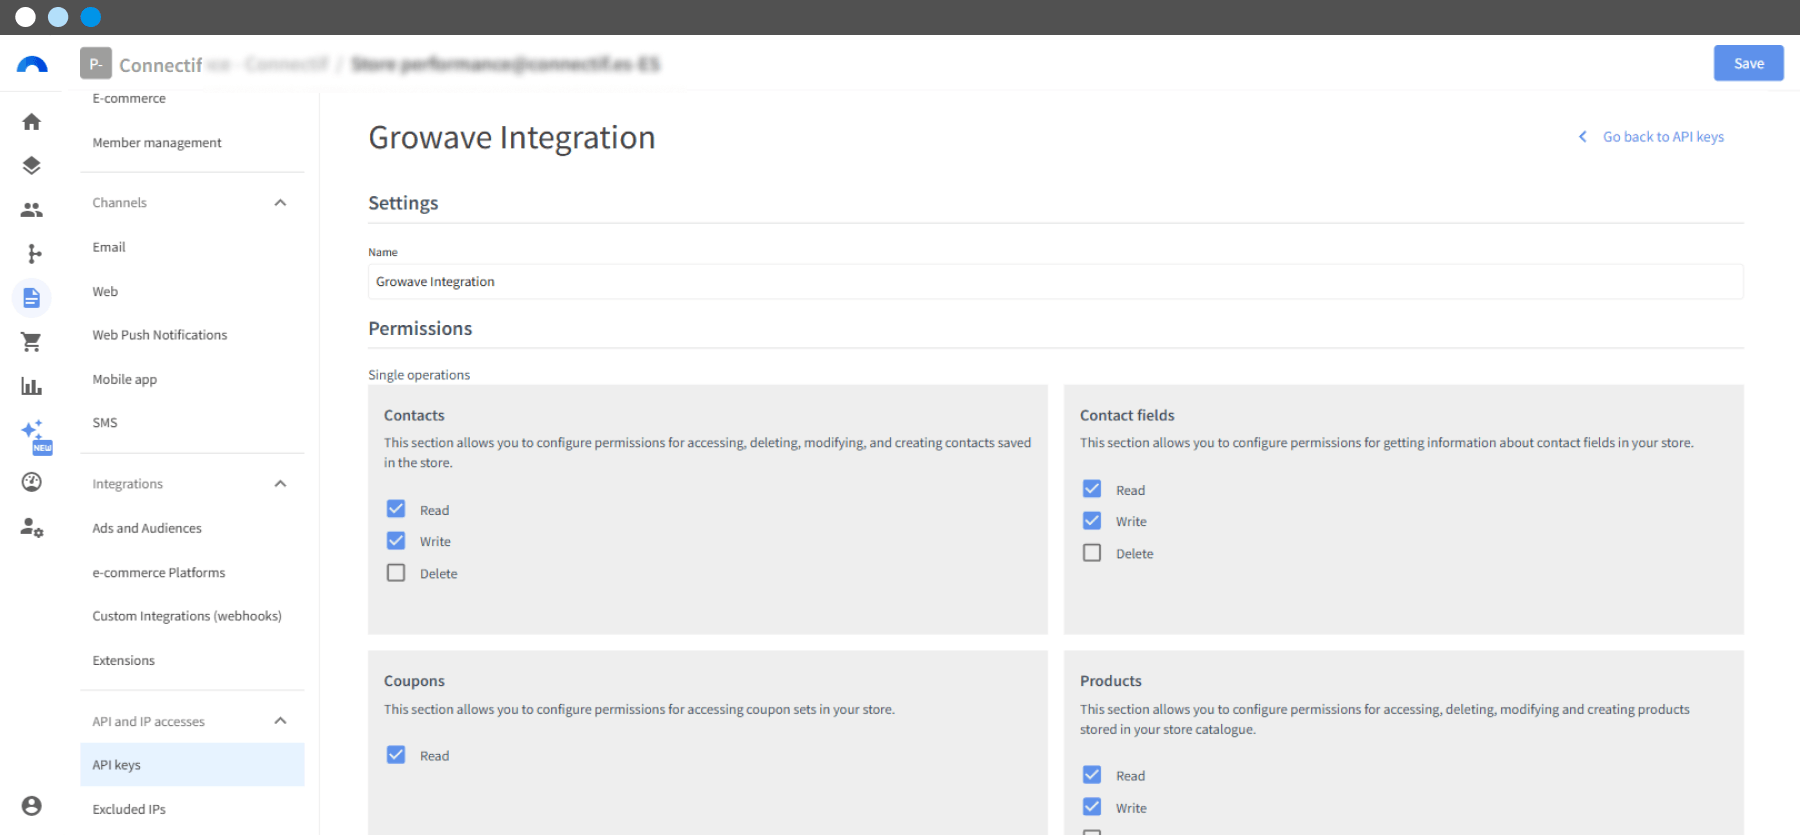The image size is (1800, 835).
Task: Open the shopping cart sidebar icon
Action: [32, 342]
